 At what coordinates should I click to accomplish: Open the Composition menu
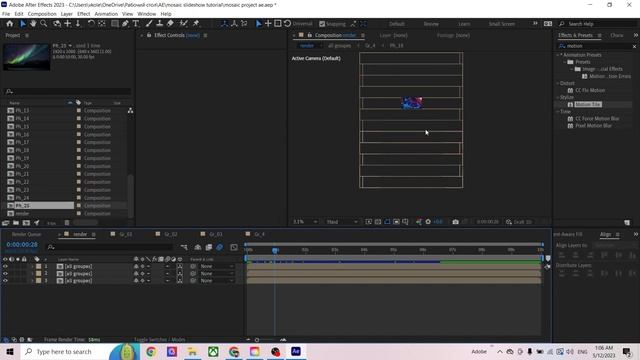[x=42, y=14]
